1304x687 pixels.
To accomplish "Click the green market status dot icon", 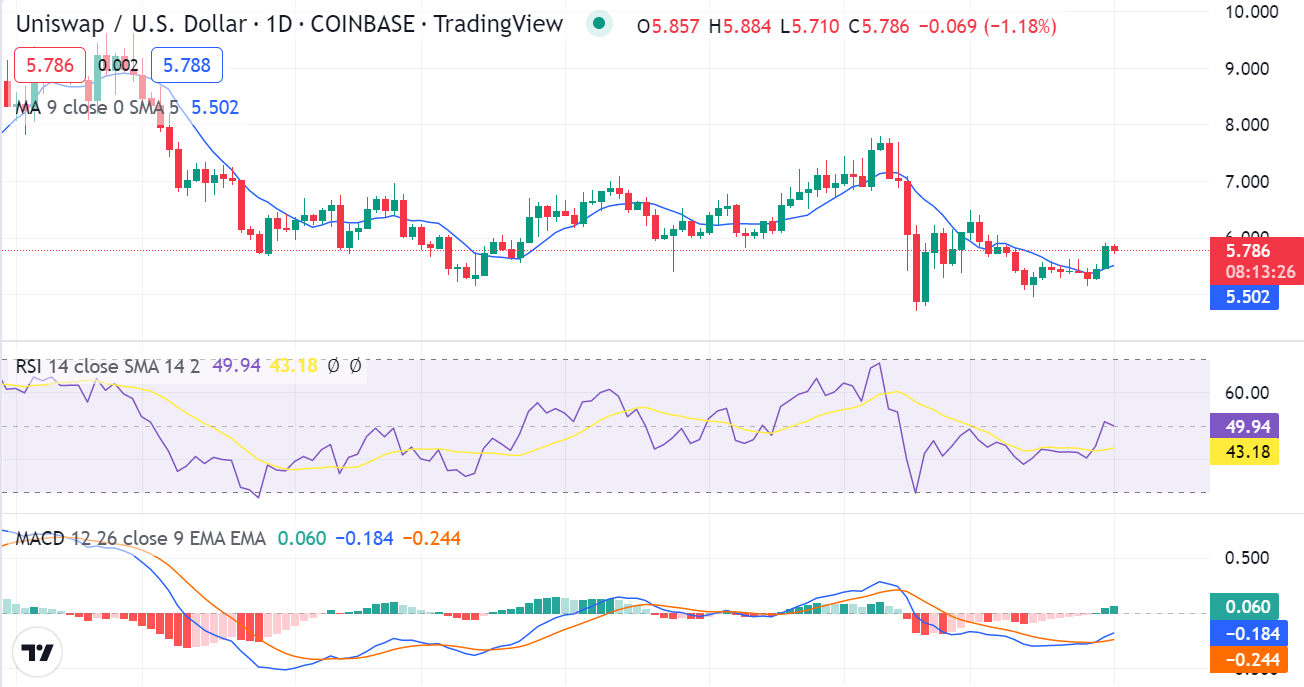I will pyautogui.click(x=599, y=25).
